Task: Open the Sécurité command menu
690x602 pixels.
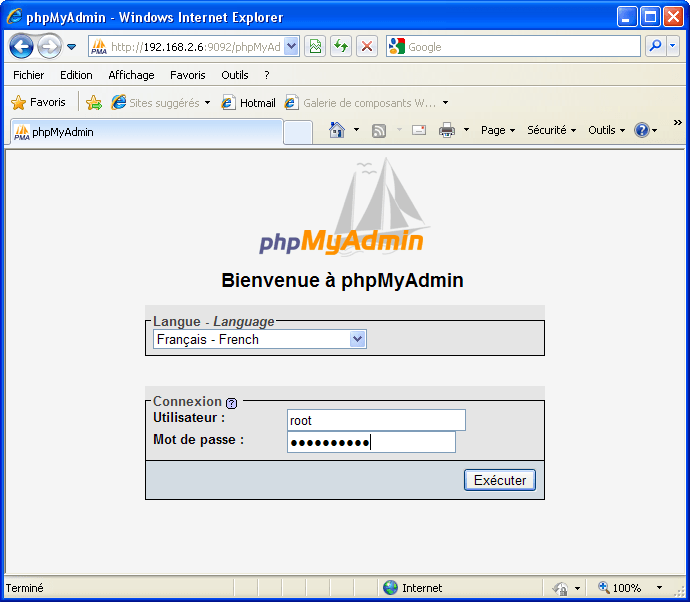Action: point(551,130)
